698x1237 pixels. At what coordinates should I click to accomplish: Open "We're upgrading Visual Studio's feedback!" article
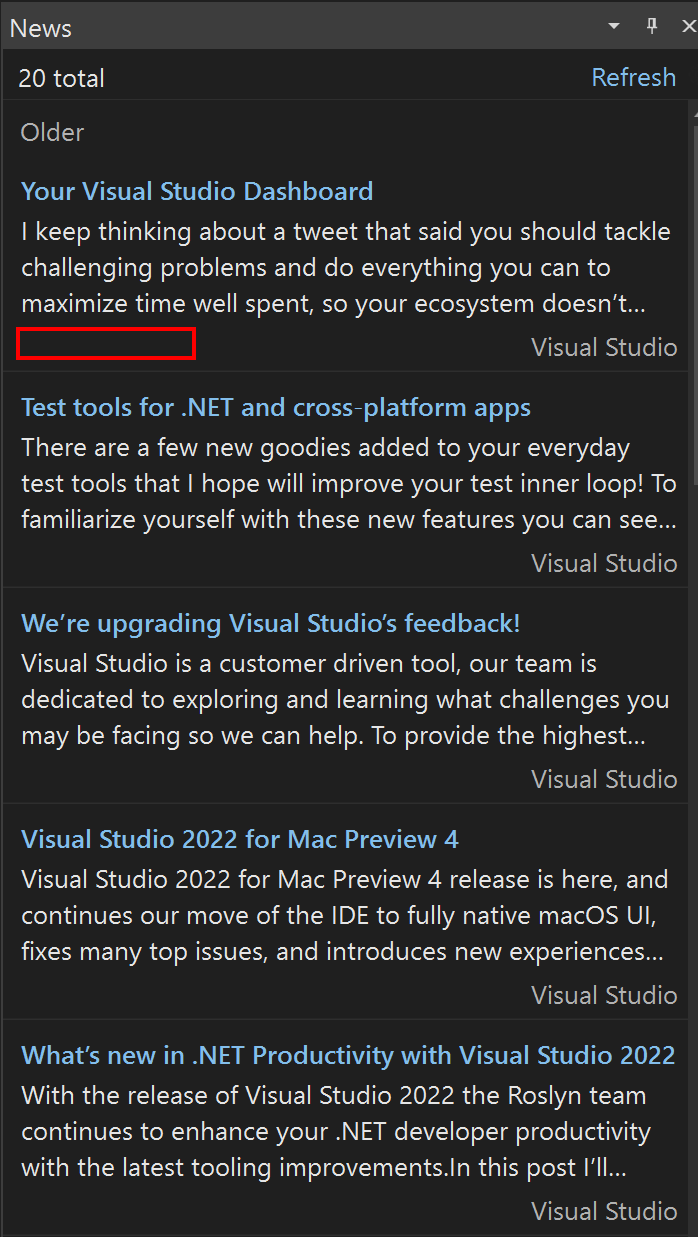pyautogui.click(x=271, y=623)
